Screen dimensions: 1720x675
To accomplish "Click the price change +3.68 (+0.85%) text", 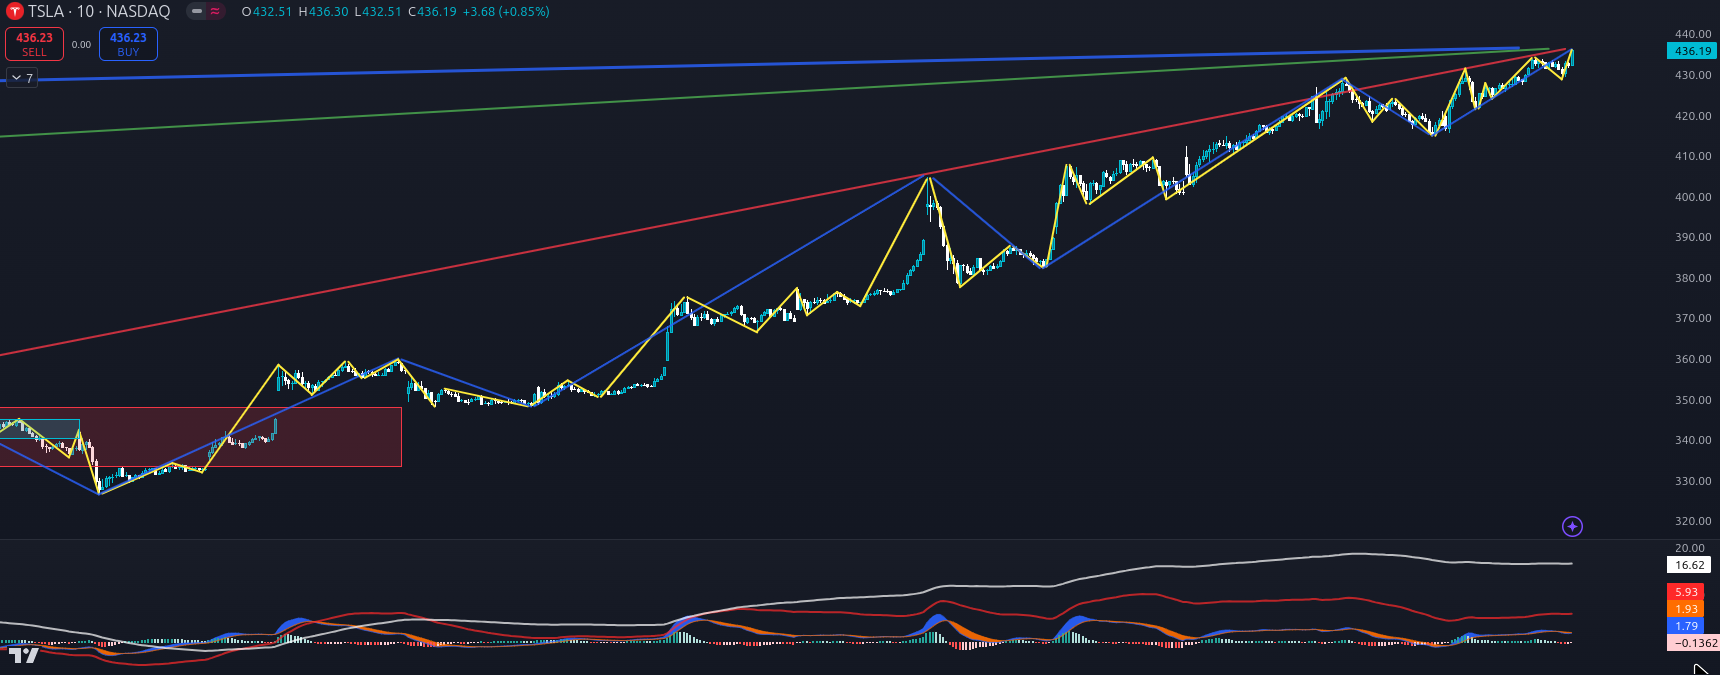I will coord(505,12).
